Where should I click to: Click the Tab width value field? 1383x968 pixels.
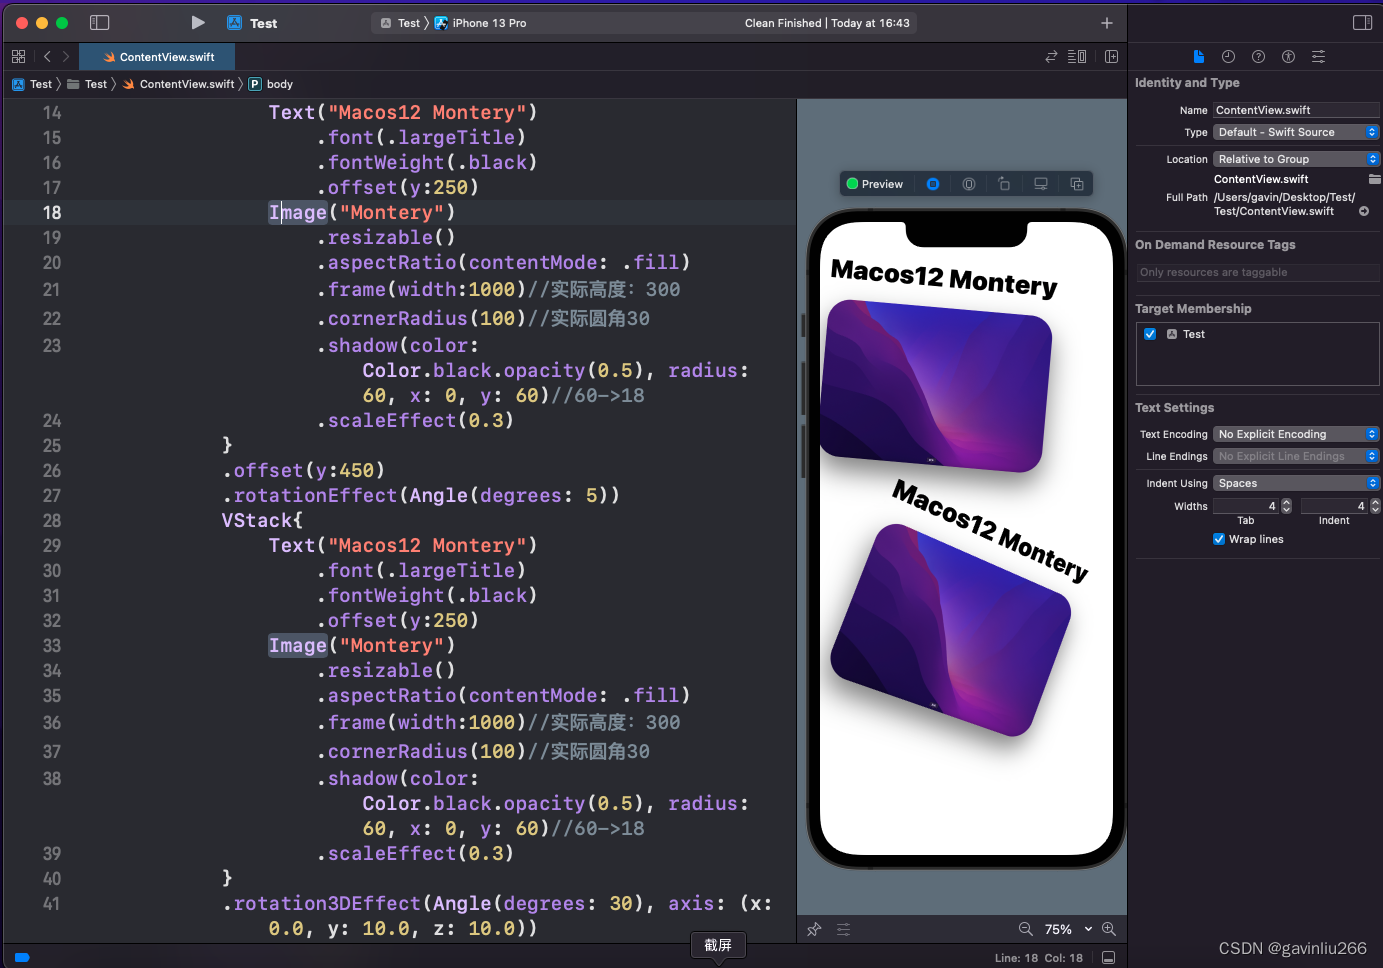[1246, 506]
